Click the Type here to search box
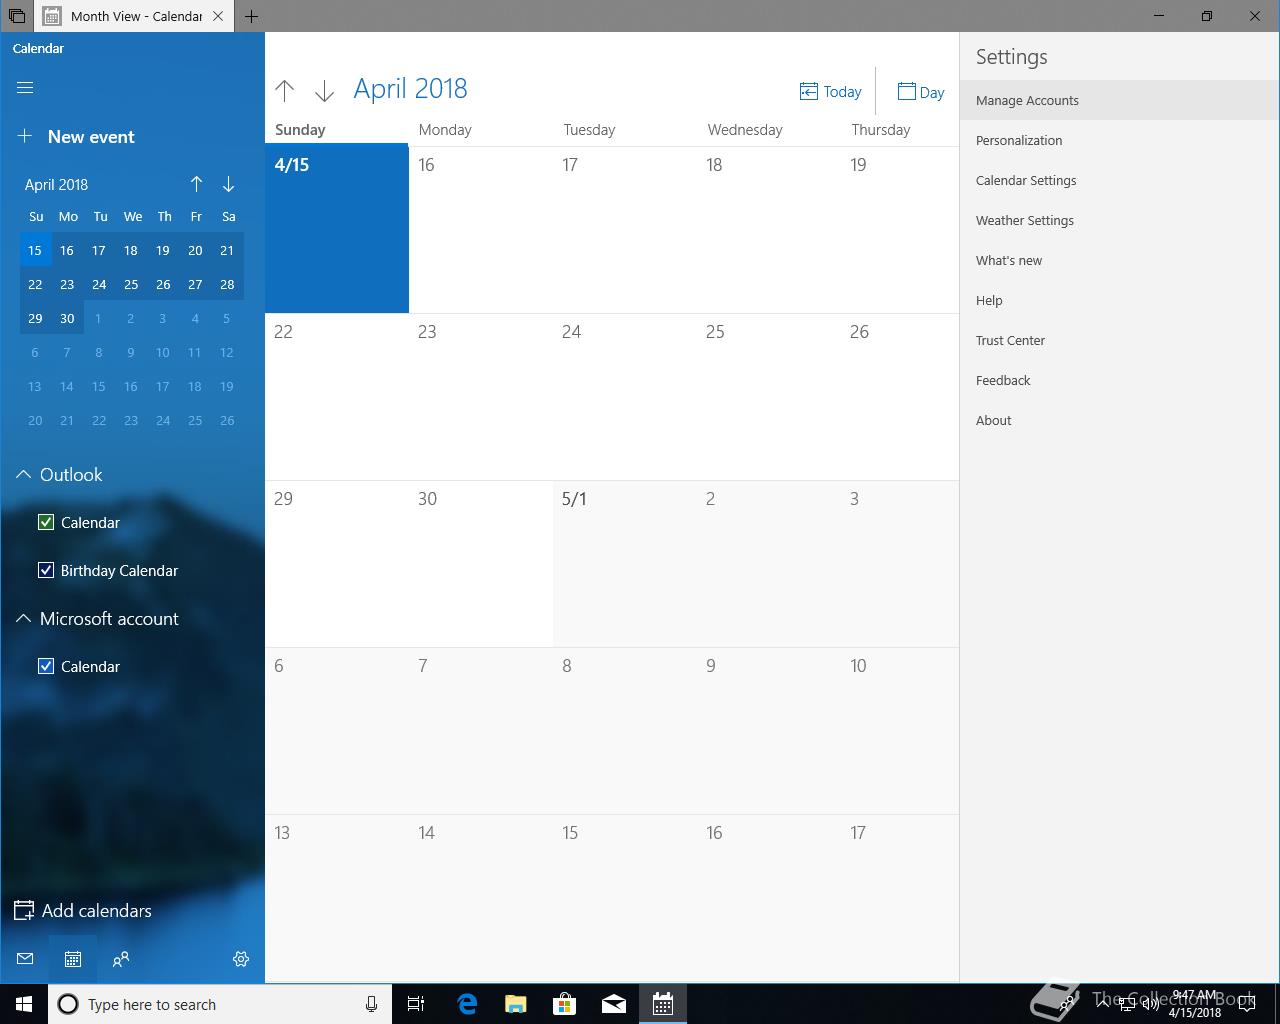The image size is (1280, 1024). pyautogui.click(x=220, y=1004)
